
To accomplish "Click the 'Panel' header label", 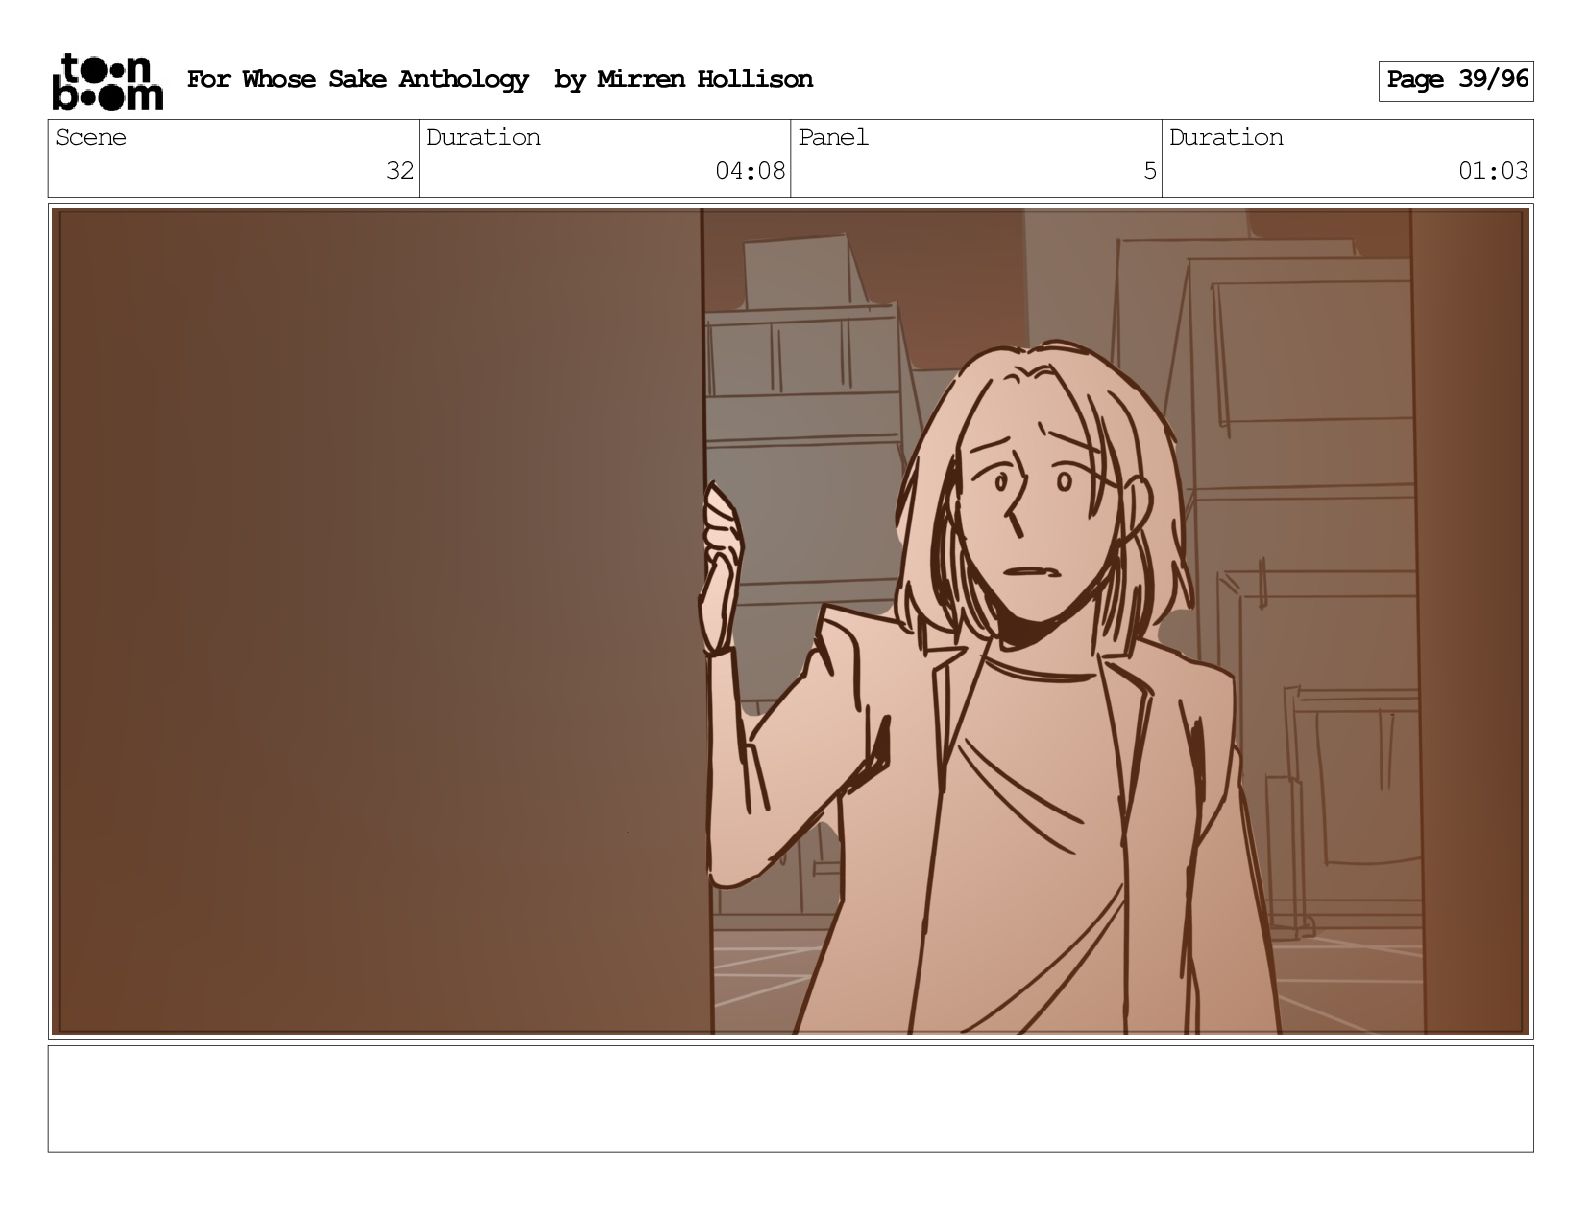I will pos(833,137).
